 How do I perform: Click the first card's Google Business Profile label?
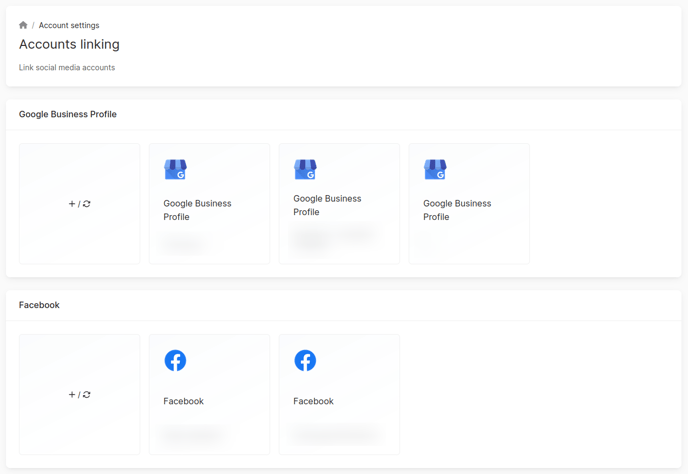click(197, 210)
